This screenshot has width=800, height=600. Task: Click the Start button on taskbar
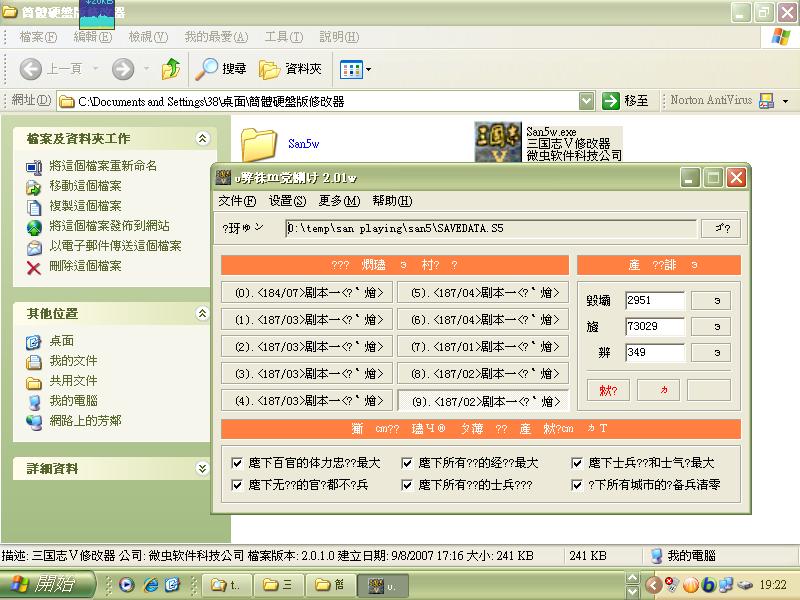tap(44, 585)
